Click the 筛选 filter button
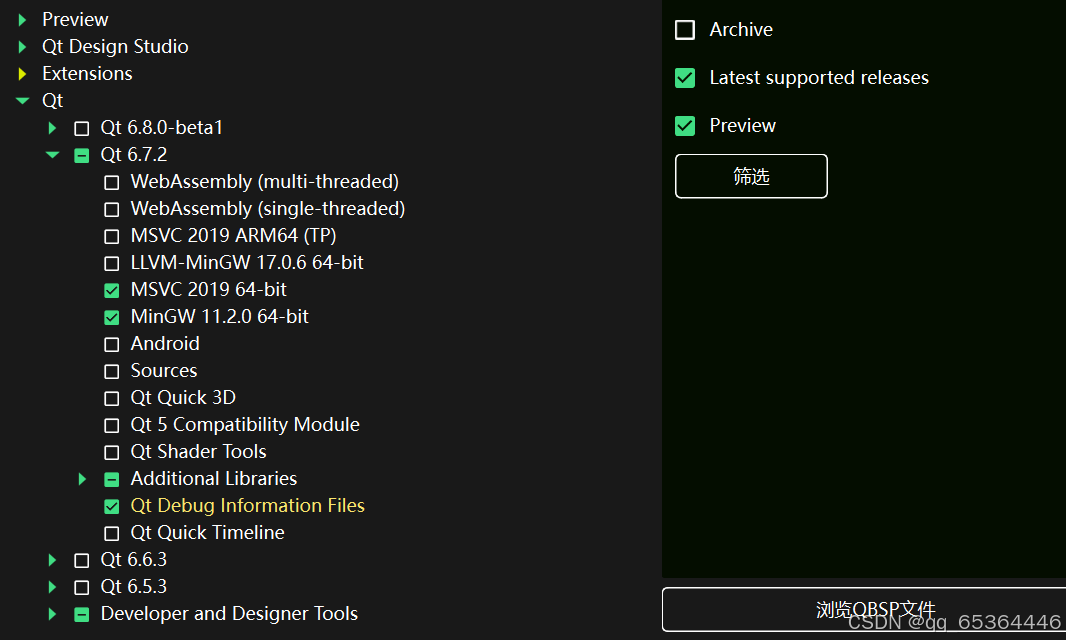The height and width of the screenshot is (640, 1066). tap(751, 176)
